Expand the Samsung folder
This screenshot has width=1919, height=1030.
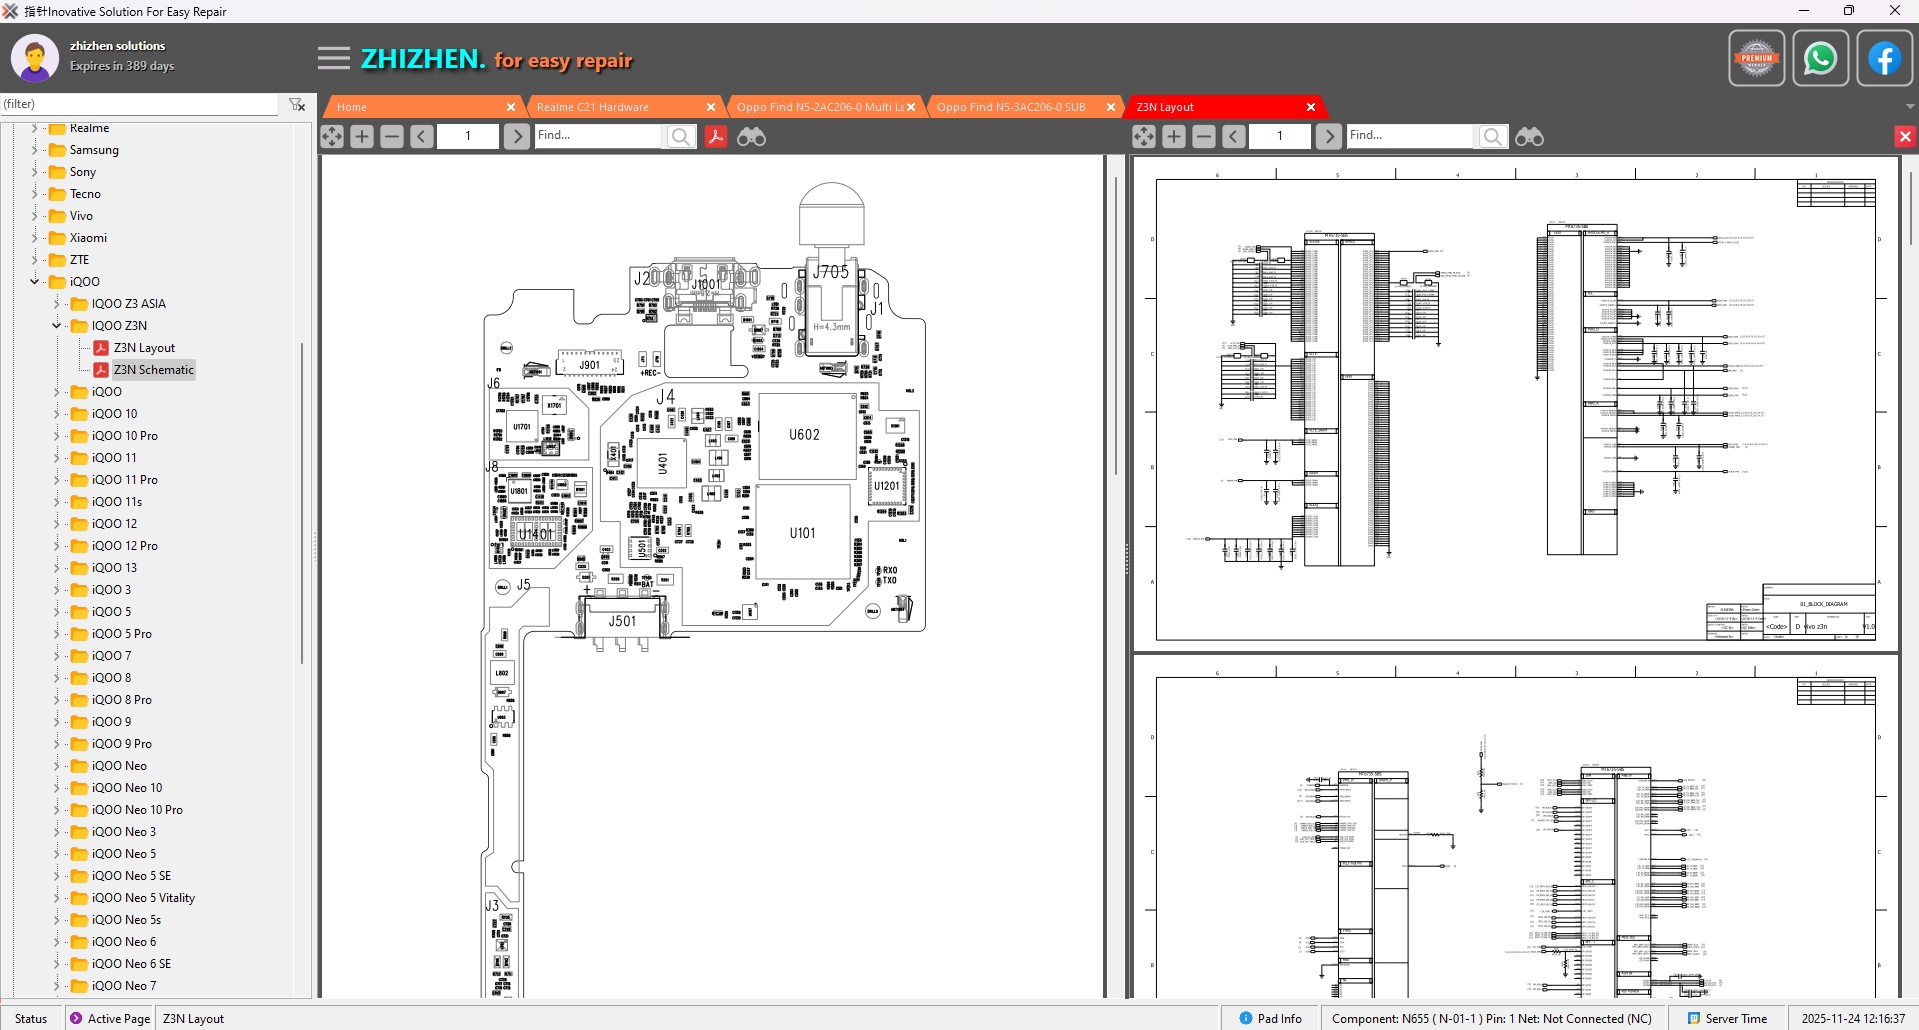coord(35,150)
